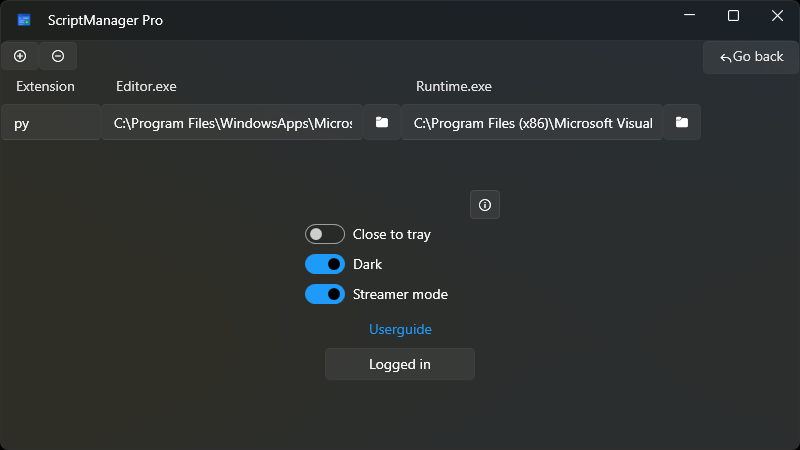Open the info circle icon button
Viewport: 800px width, 450px height.
coord(485,205)
